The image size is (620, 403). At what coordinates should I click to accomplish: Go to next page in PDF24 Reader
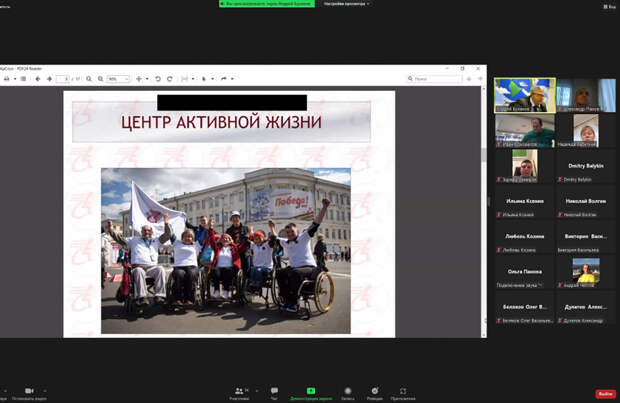tap(49, 79)
